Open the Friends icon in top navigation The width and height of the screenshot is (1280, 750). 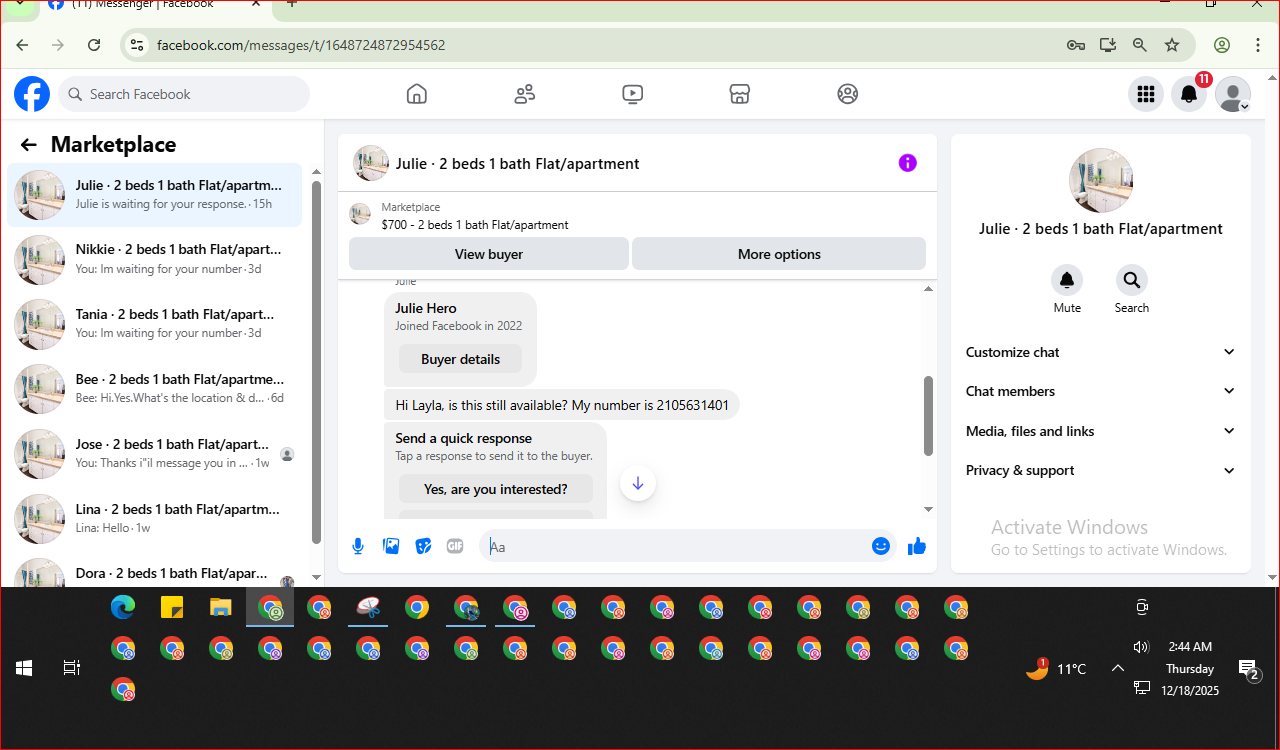525,94
